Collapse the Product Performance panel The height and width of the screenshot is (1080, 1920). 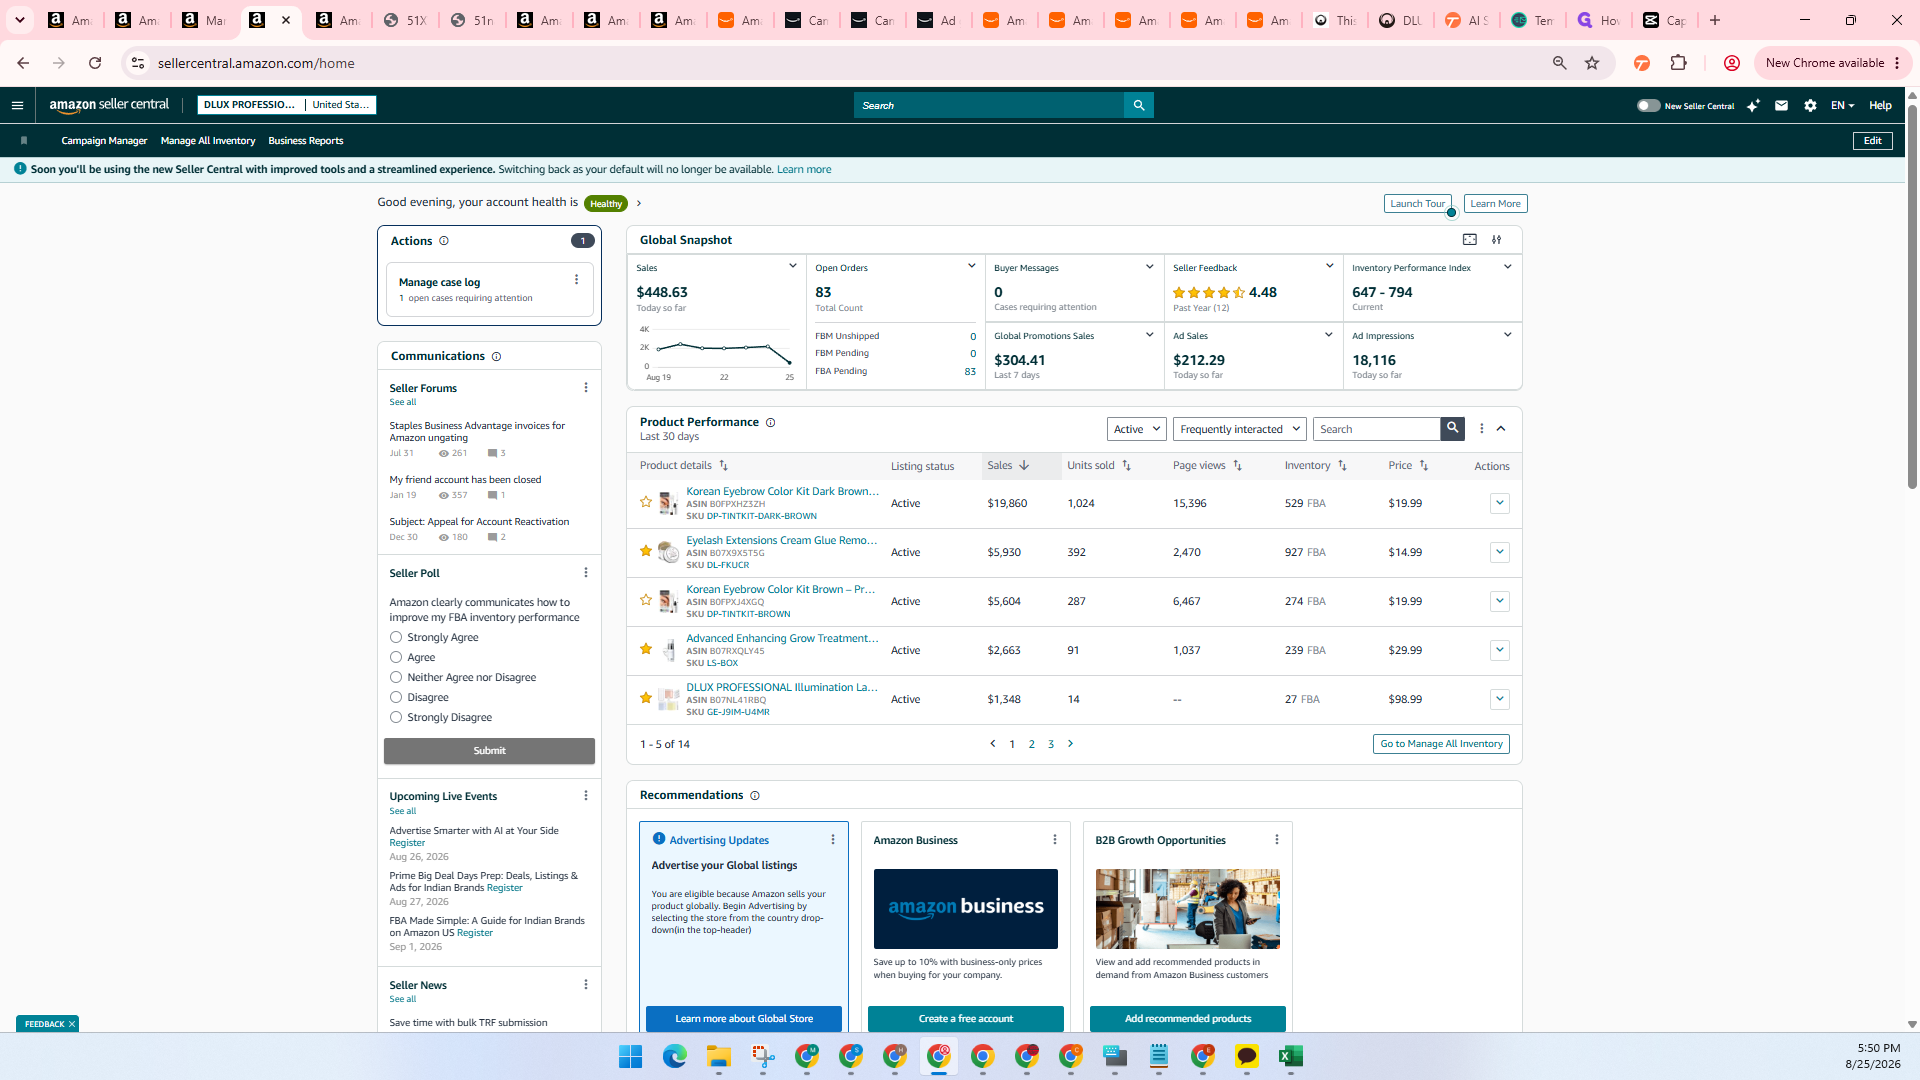(1501, 429)
